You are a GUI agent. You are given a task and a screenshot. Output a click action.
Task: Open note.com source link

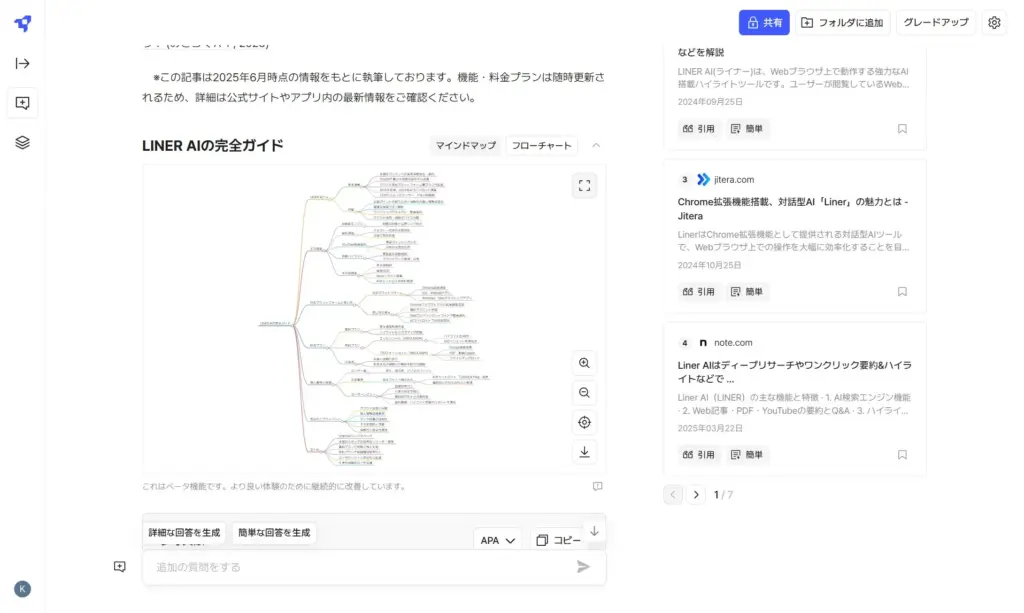point(733,343)
